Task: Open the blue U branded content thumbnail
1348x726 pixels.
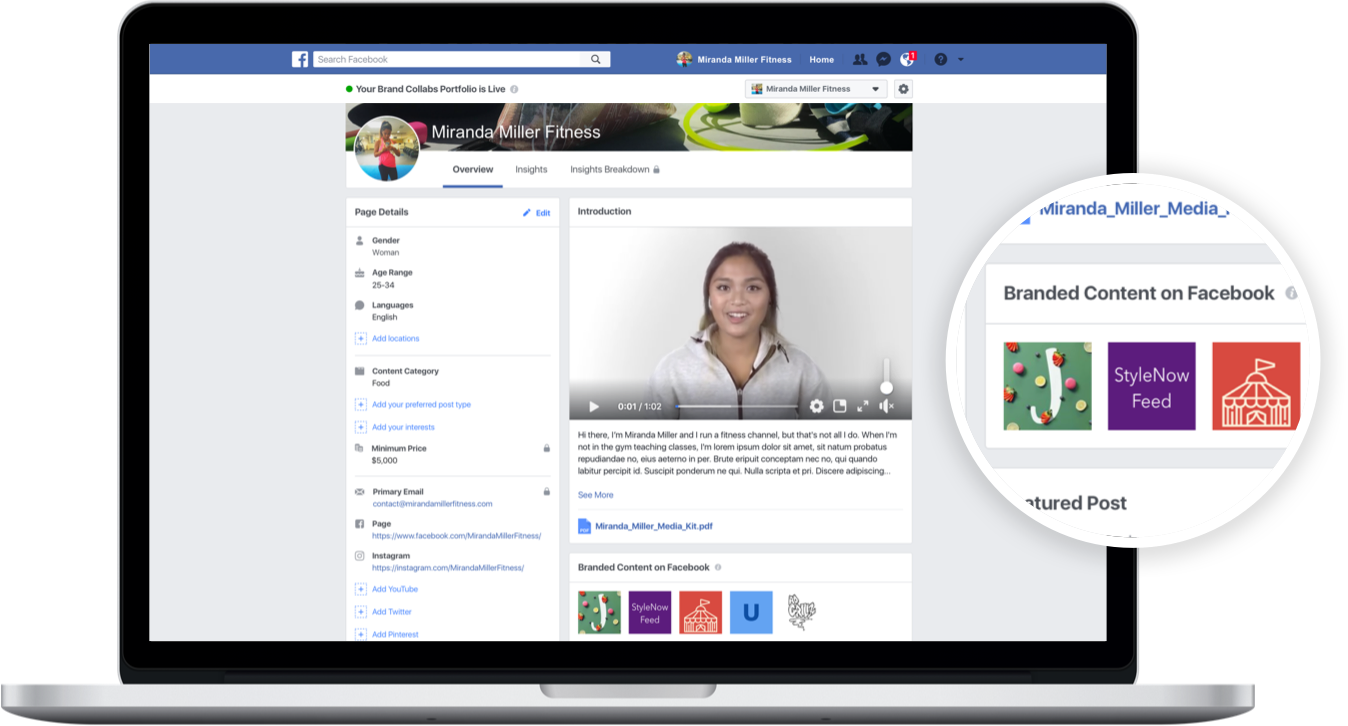Action: pyautogui.click(x=751, y=612)
